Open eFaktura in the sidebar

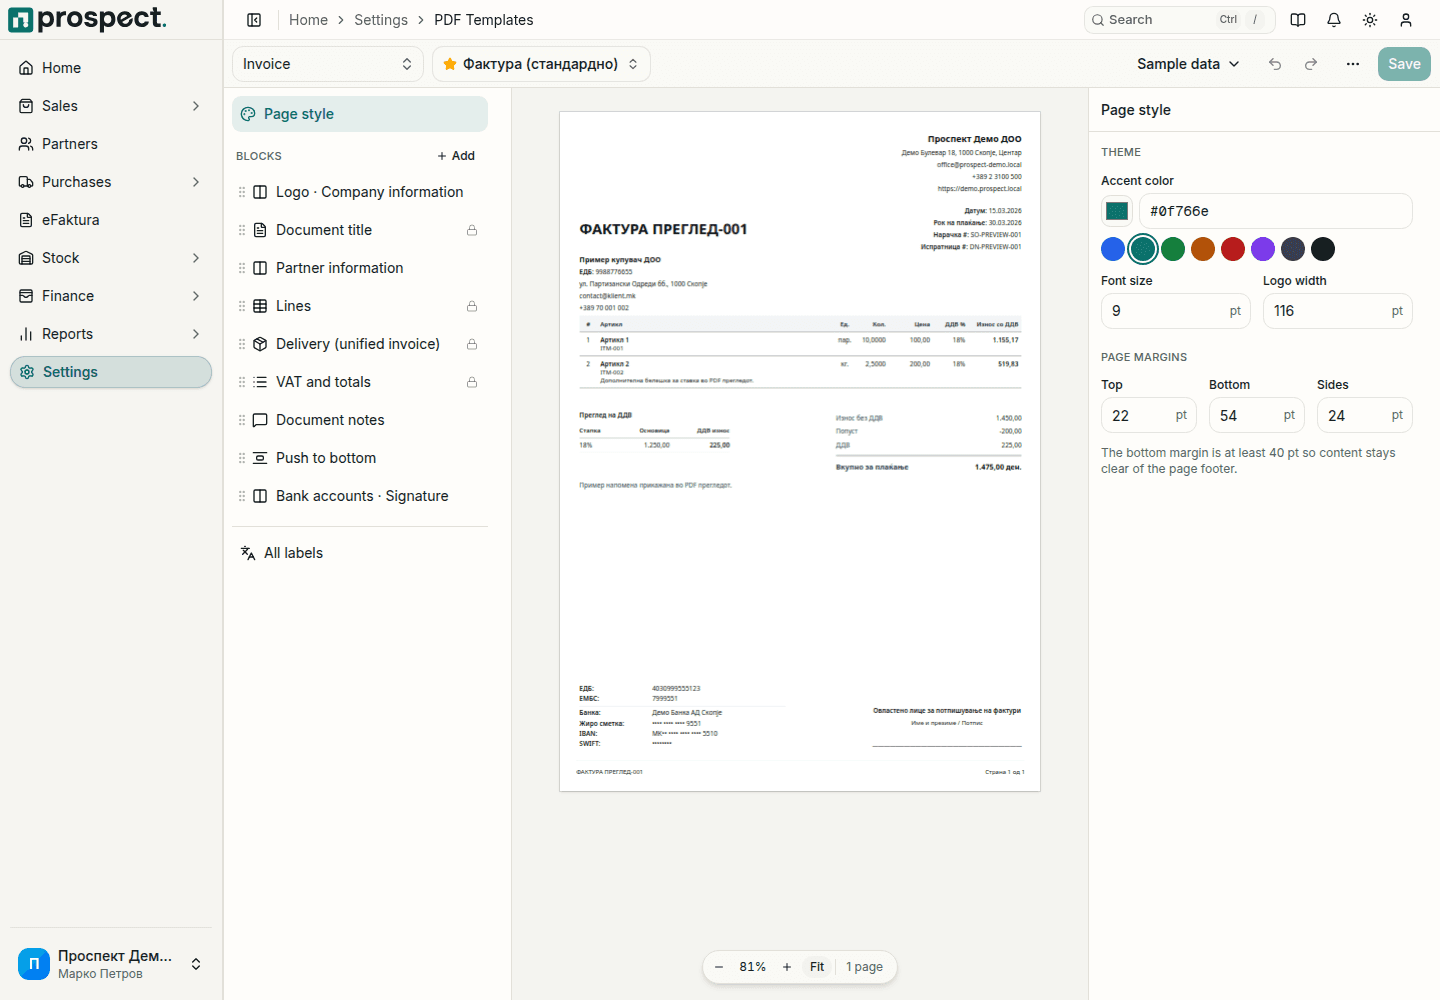[111, 220]
